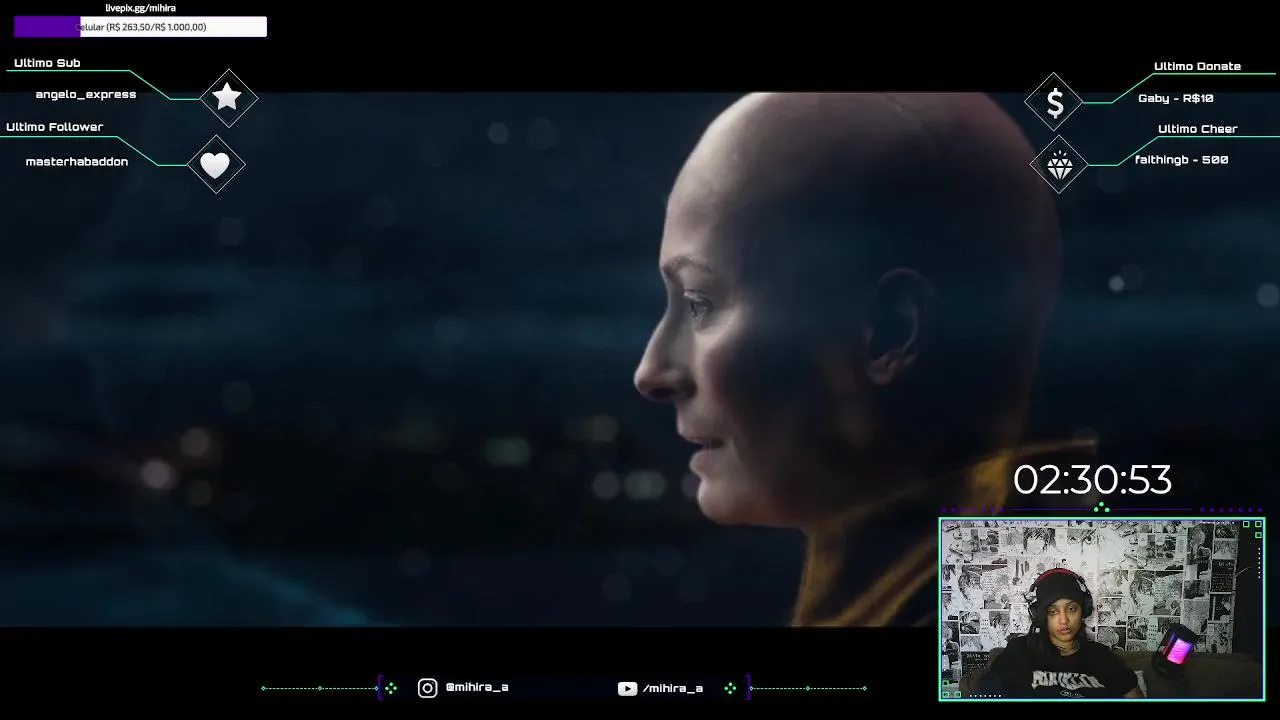Click the streamer webcam thumbnail
This screenshot has width=1280, height=720.
click(1101, 609)
